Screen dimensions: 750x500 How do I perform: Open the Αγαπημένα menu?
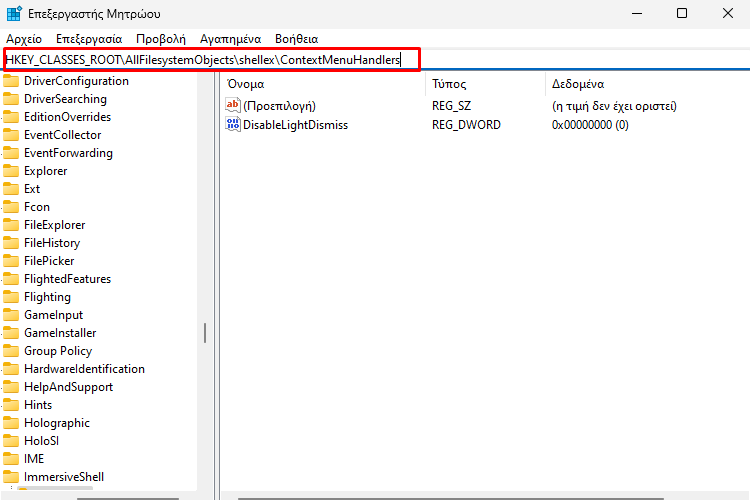tap(231, 39)
